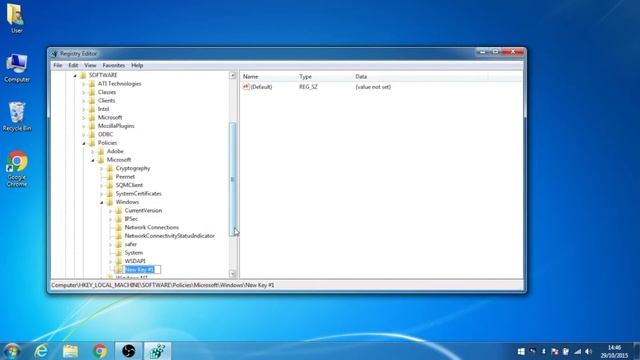
Task: Select the NetworkConnectivityStatusIndicator key
Action: point(169,236)
